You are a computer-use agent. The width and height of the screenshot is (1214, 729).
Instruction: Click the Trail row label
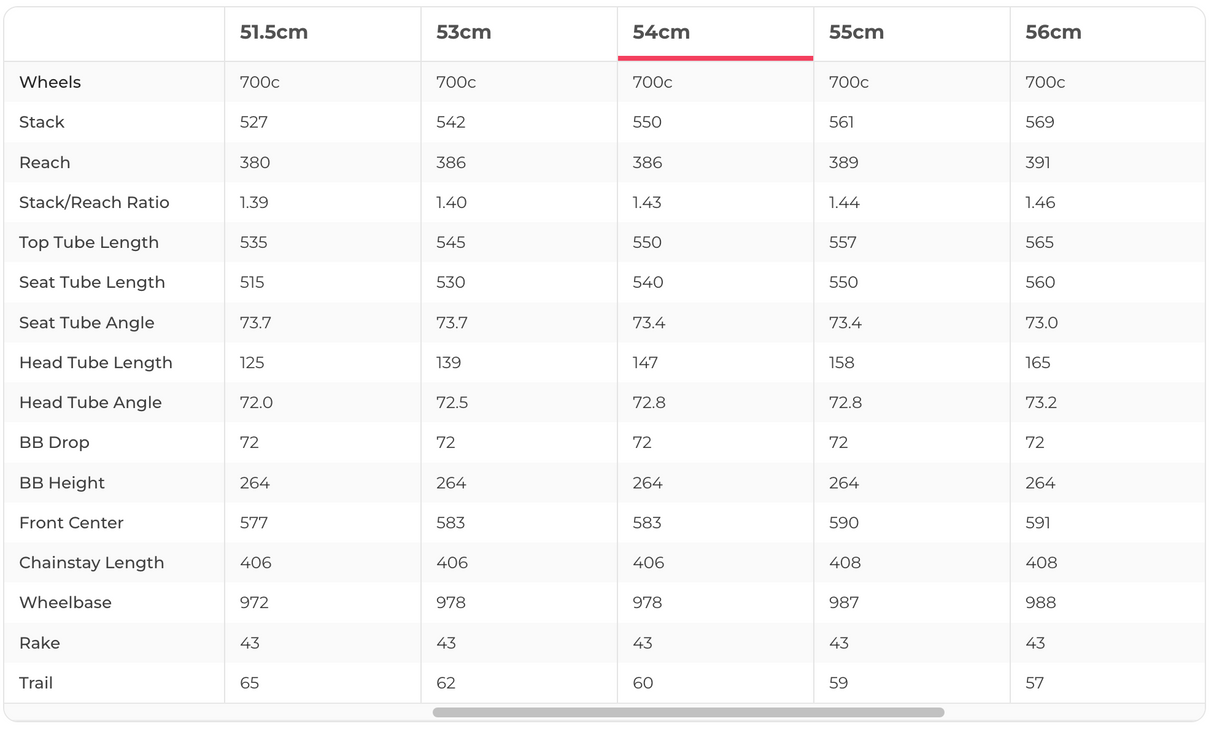[36, 683]
